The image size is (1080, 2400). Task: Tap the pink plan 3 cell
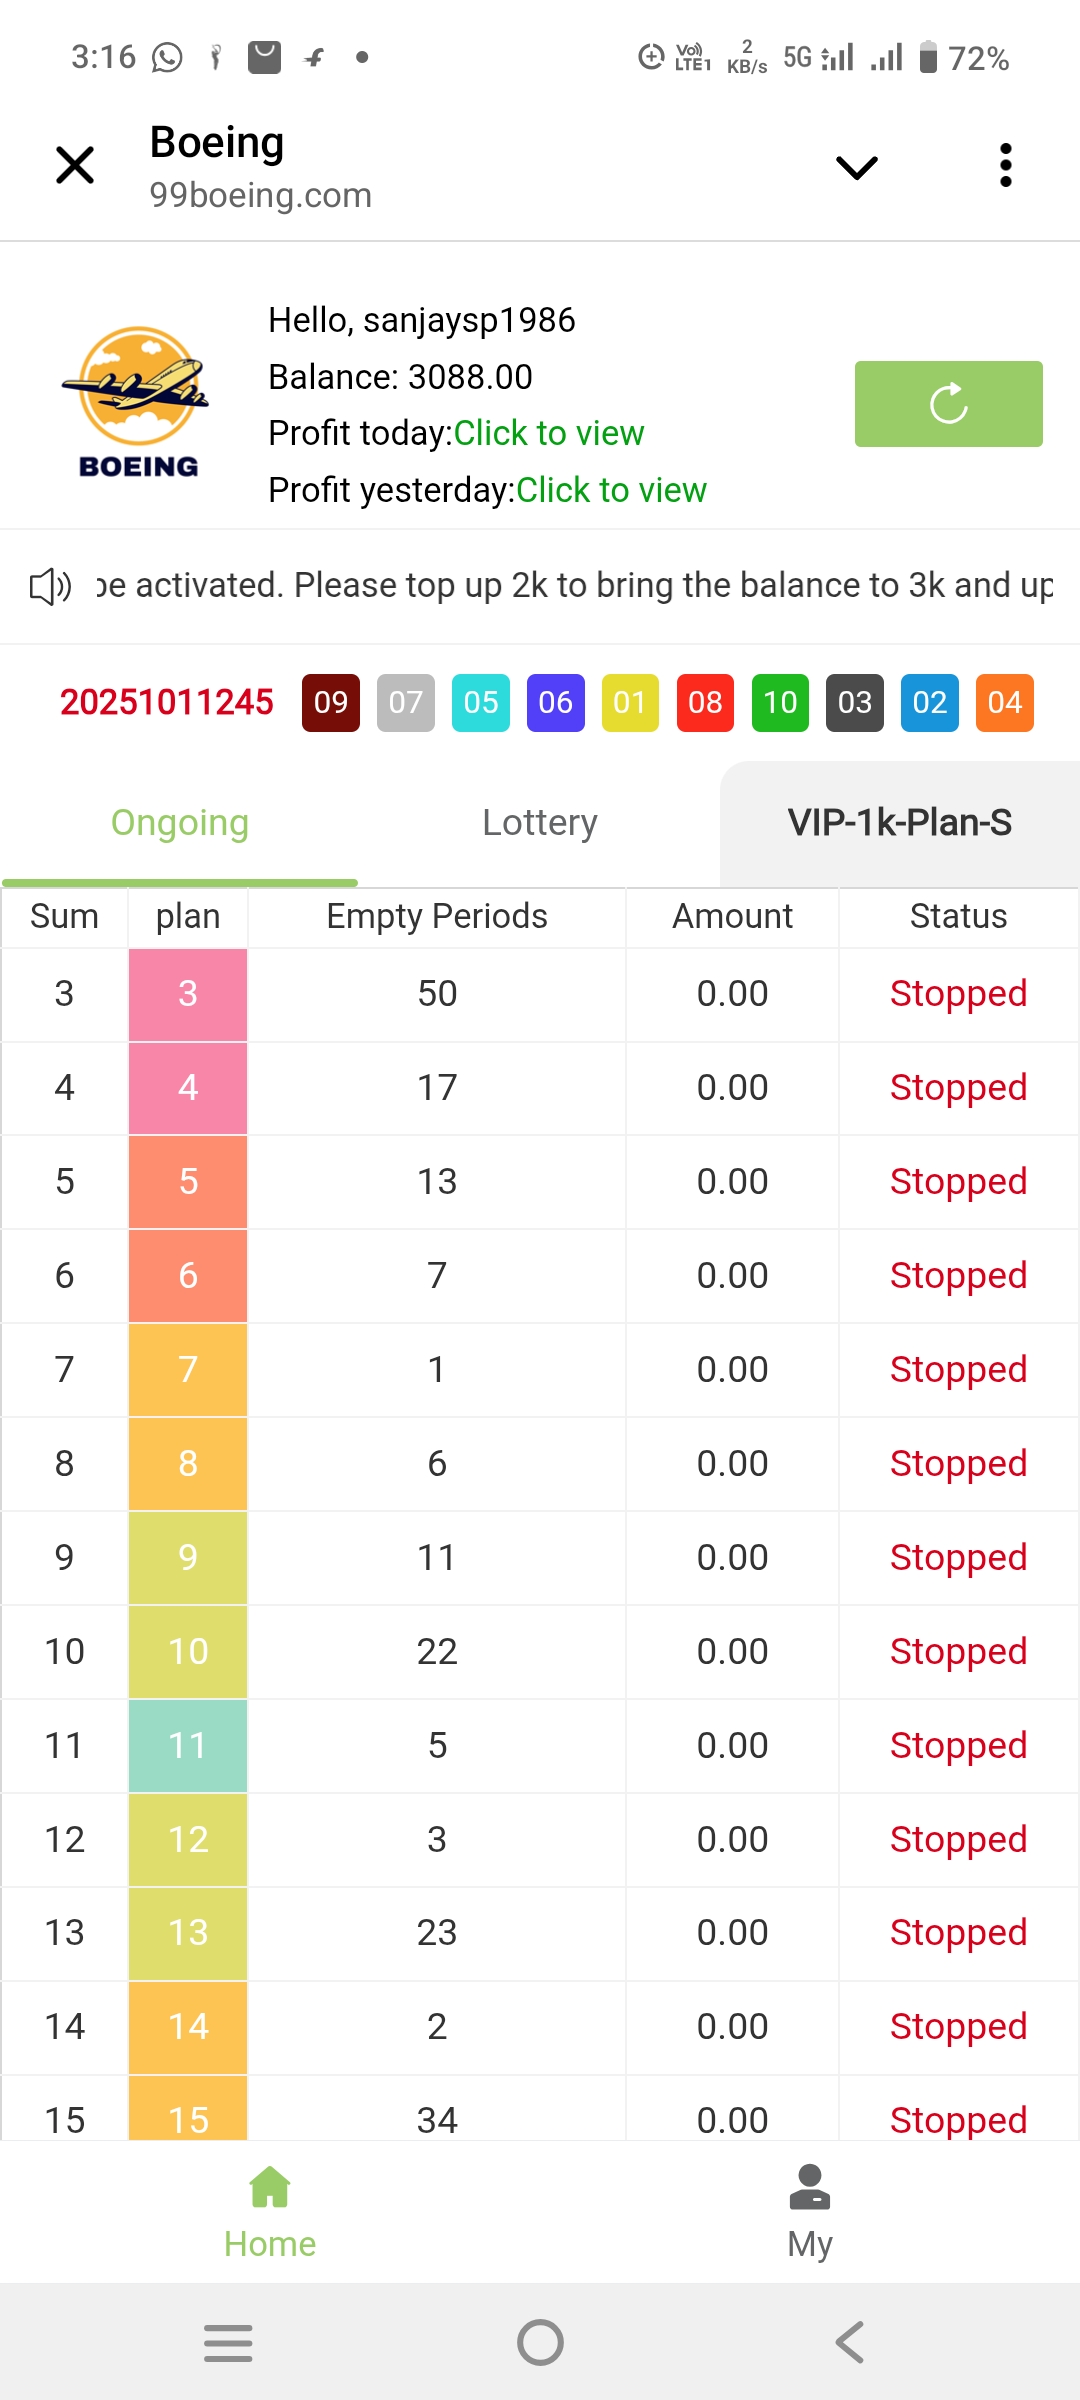[188, 994]
